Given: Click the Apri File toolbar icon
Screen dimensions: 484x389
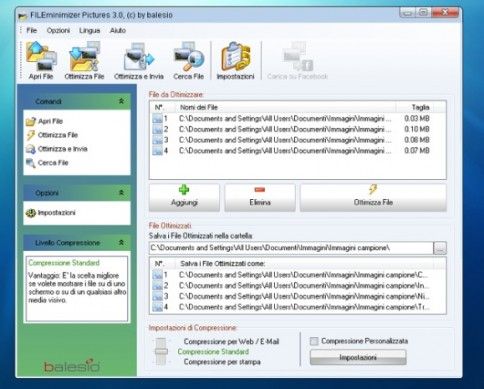Looking at the screenshot, I should click(41, 61).
